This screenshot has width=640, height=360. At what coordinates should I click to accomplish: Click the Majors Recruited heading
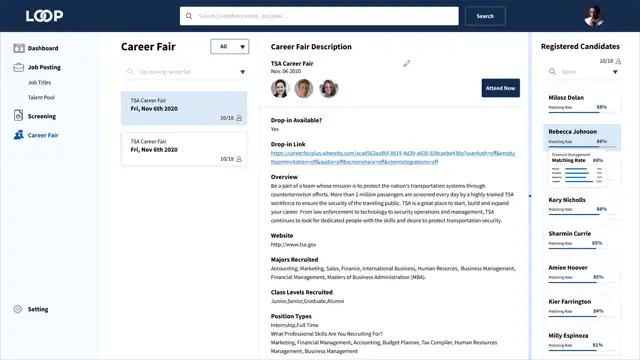point(294,260)
